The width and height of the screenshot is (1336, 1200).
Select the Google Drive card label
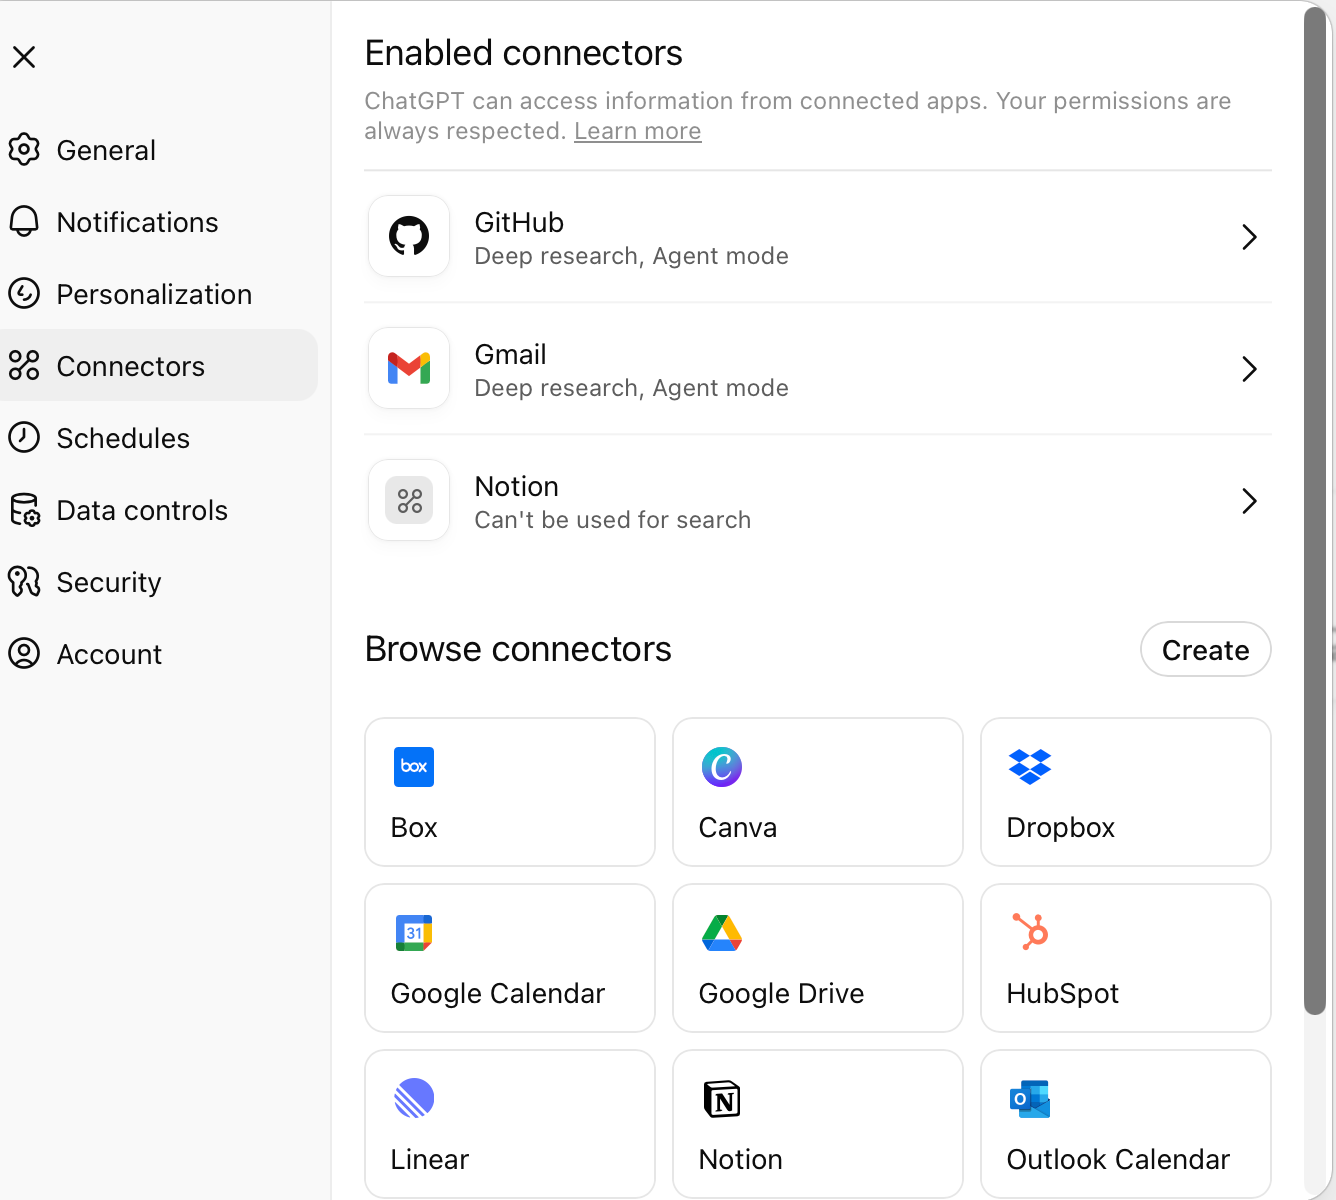point(782,994)
